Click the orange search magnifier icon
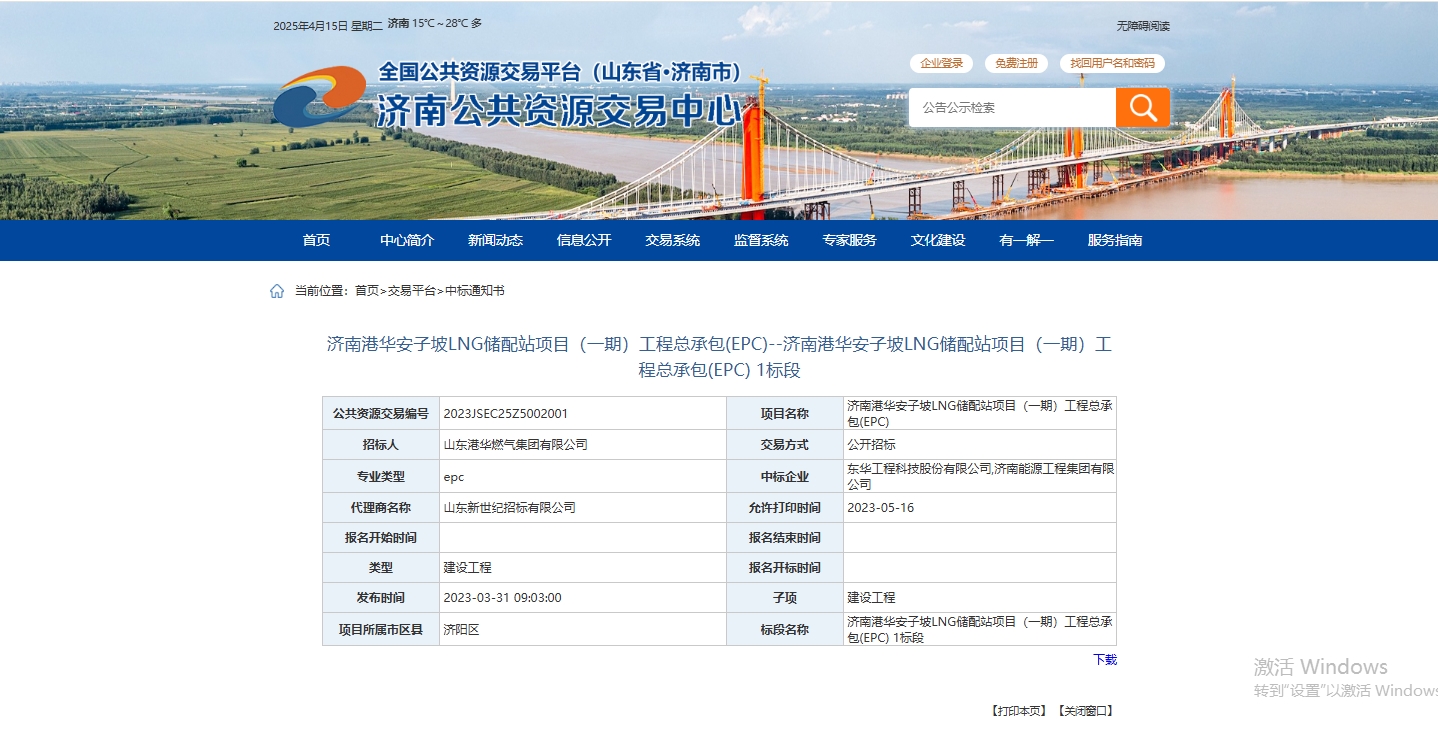This screenshot has height=730, width=1438. click(x=1142, y=107)
